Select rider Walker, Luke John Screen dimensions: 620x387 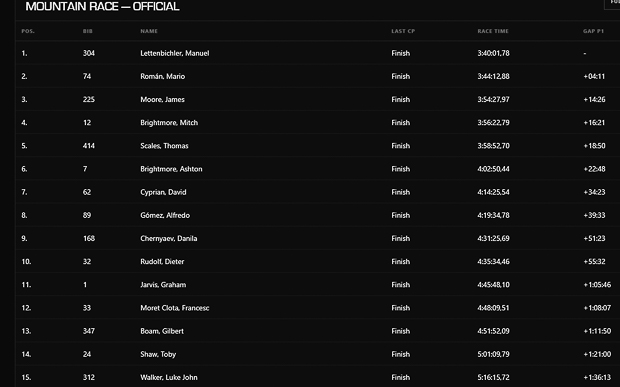coord(168,378)
